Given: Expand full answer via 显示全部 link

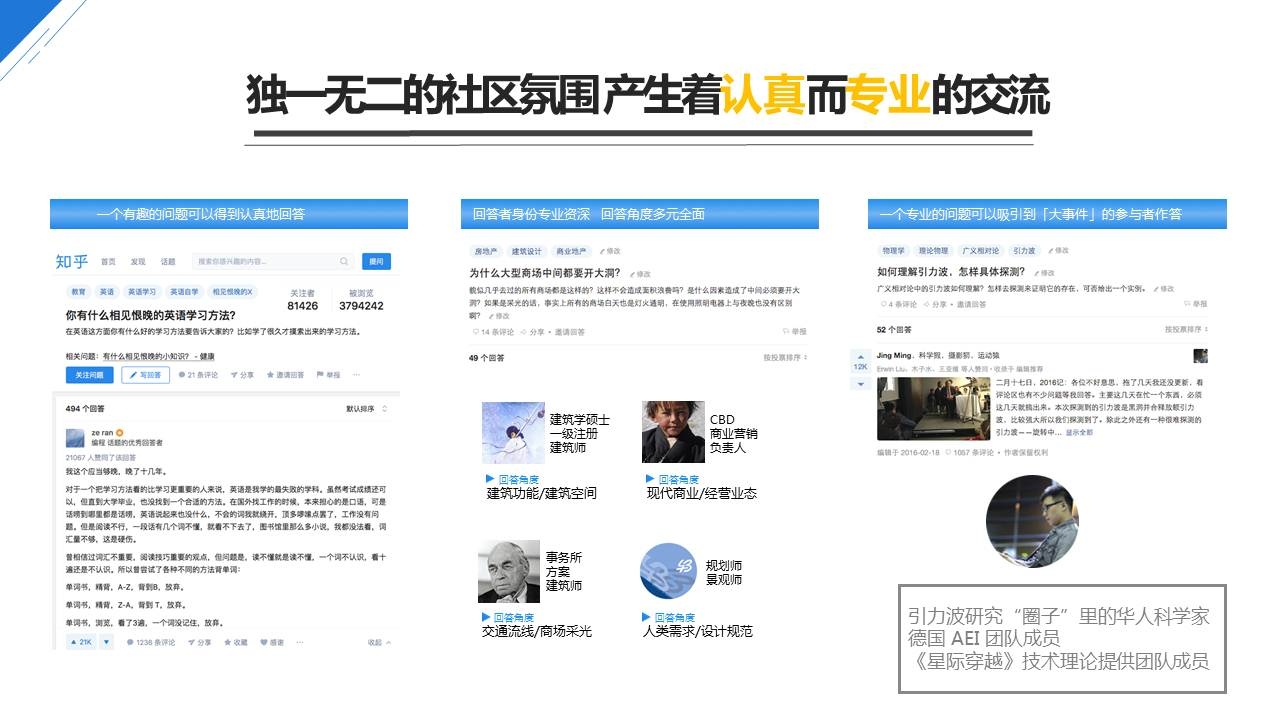Looking at the screenshot, I should (1079, 433).
